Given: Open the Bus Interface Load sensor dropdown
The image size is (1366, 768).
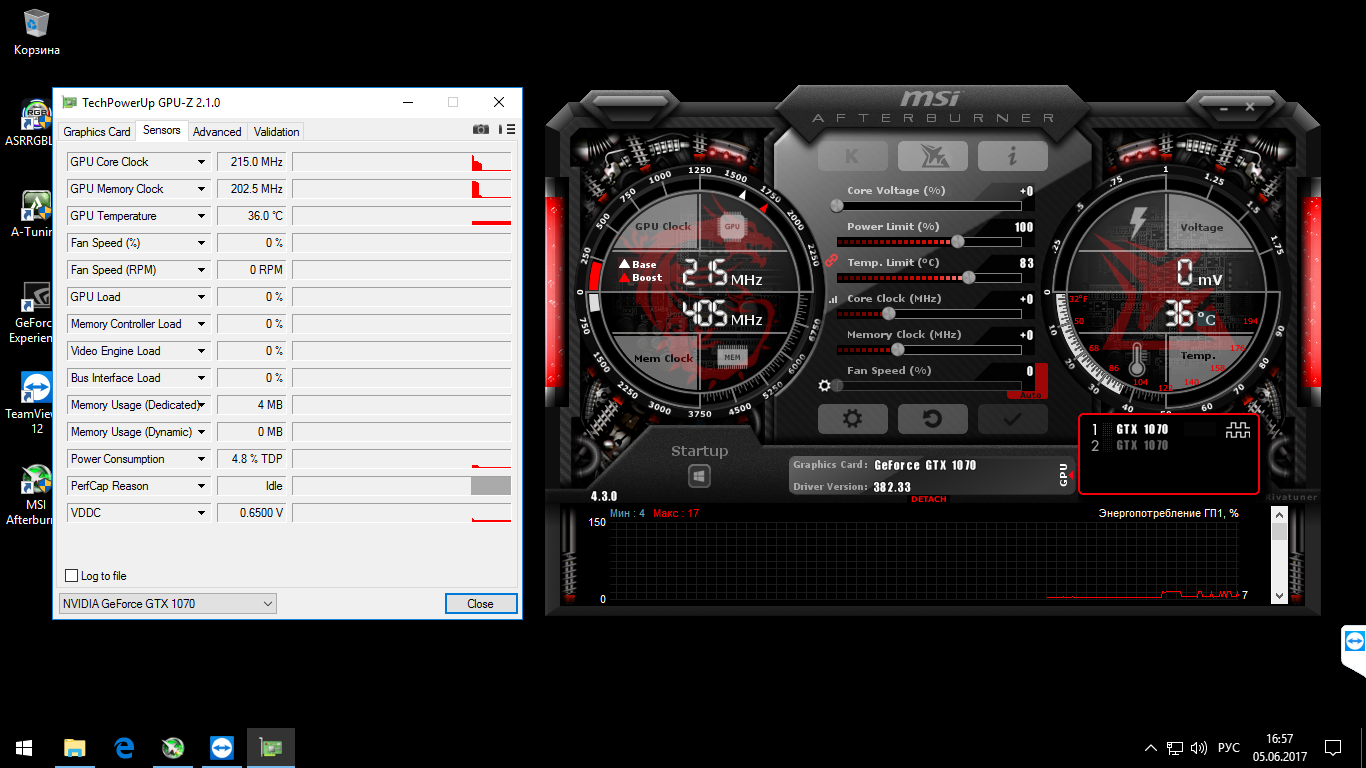Looking at the screenshot, I should (x=201, y=378).
